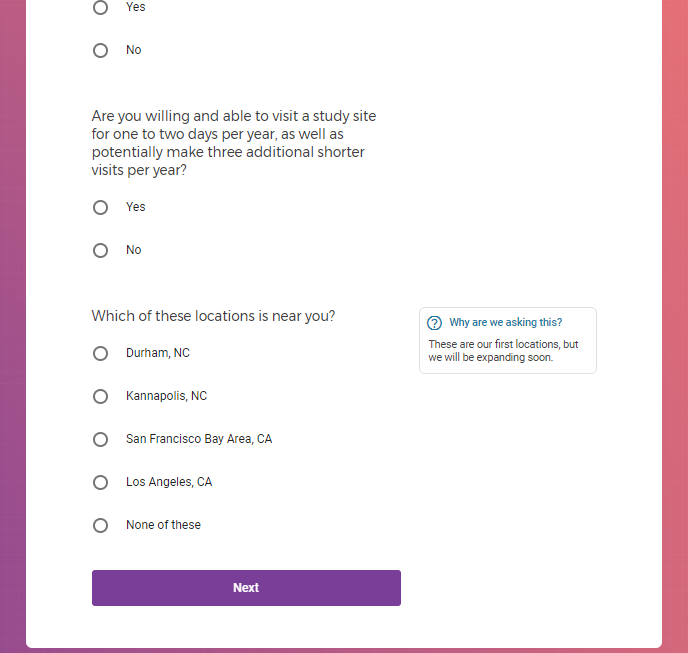Click the question mark help icon
Viewport: 688px width, 653px height.
tap(434, 323)
